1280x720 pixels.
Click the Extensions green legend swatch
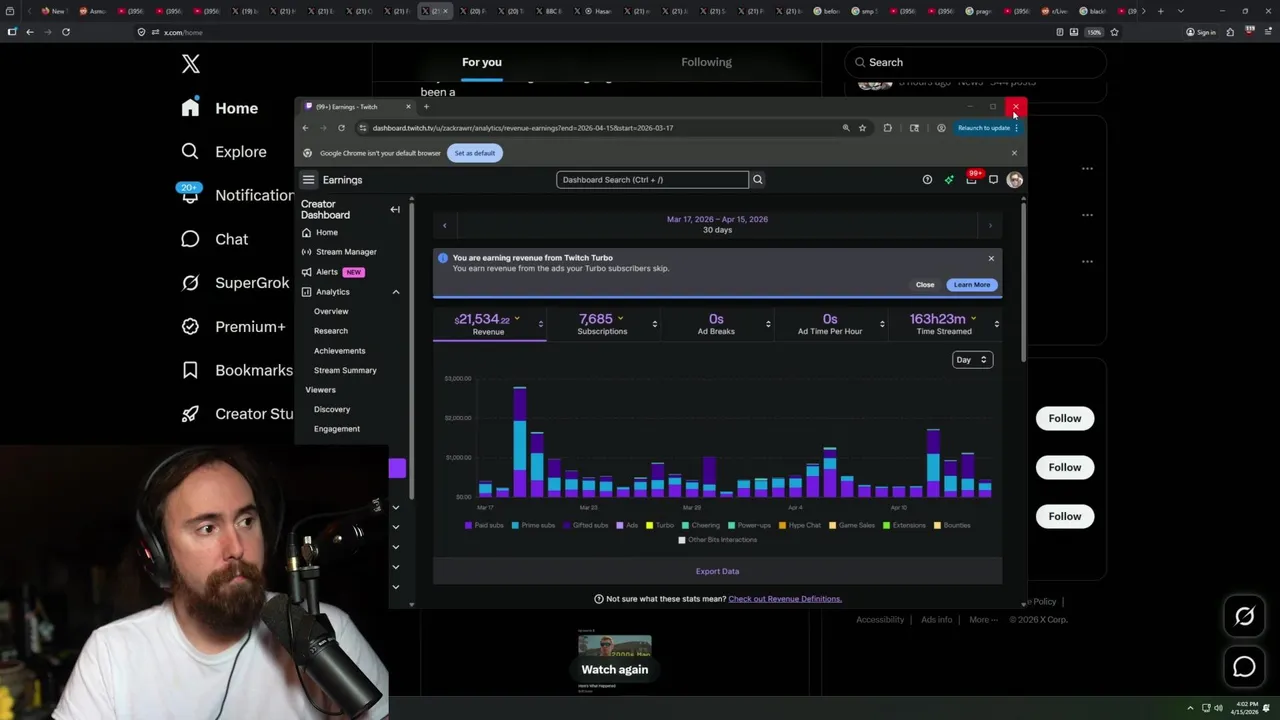tap(887, 525)
